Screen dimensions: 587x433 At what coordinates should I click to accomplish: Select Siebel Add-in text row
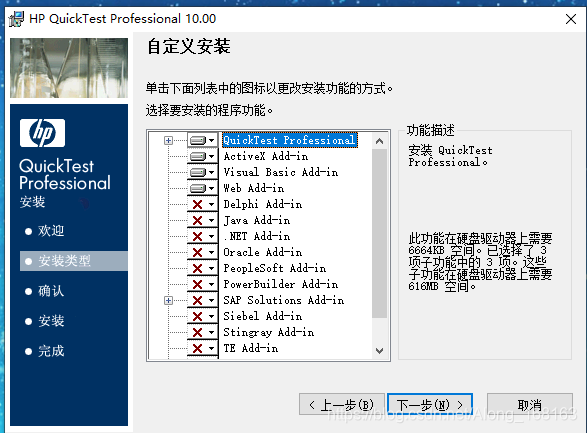[263, 317]
